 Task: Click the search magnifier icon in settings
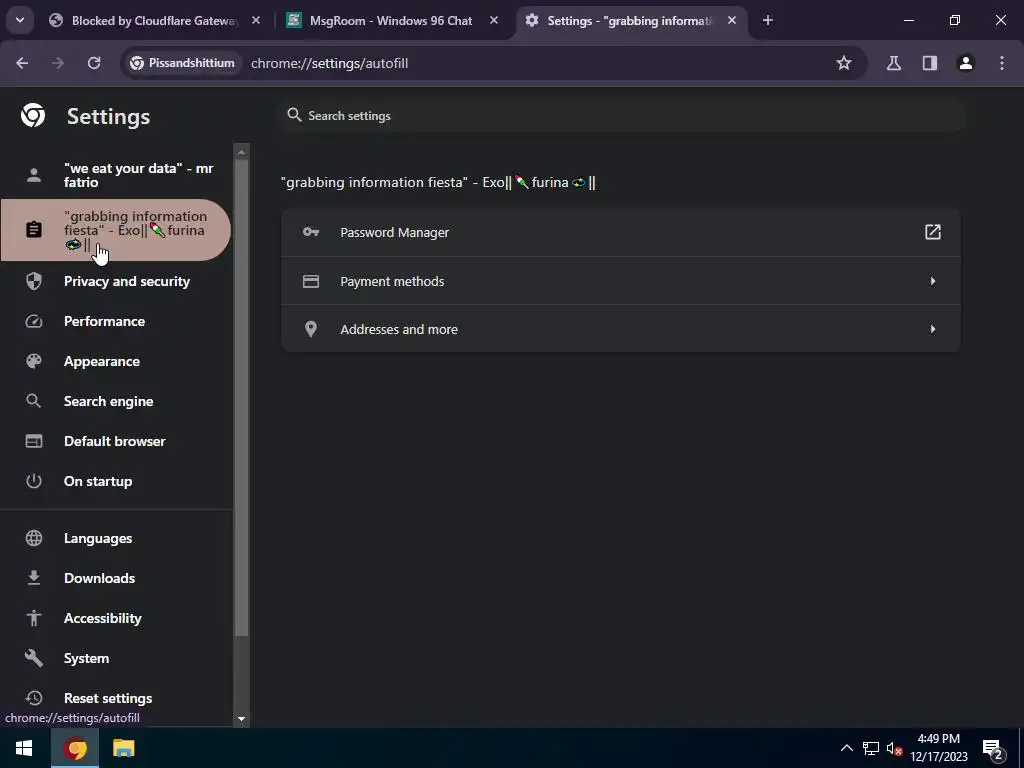tap(295, 115)
